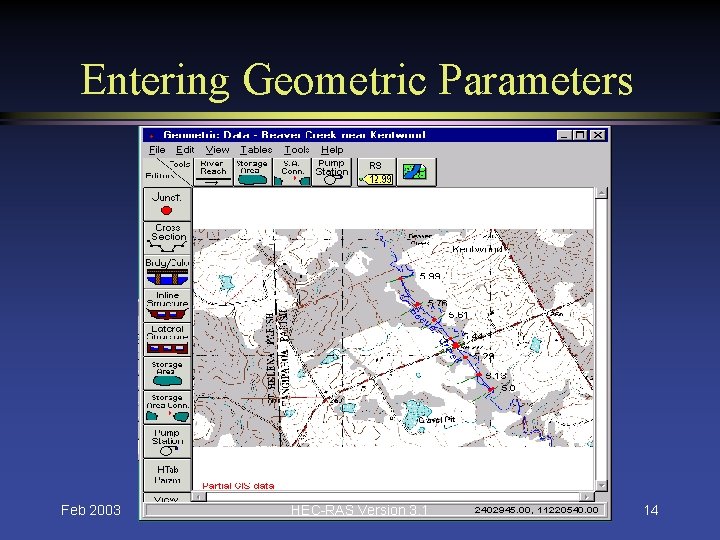Click the vertical scrollbar up arrow
720x540 pixels.
tap(601, 193)
